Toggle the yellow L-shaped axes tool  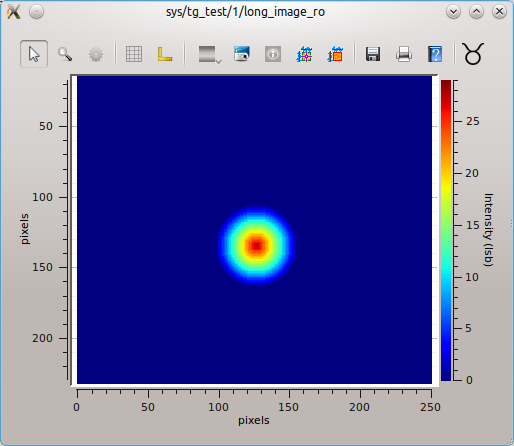tap(165, 54)
